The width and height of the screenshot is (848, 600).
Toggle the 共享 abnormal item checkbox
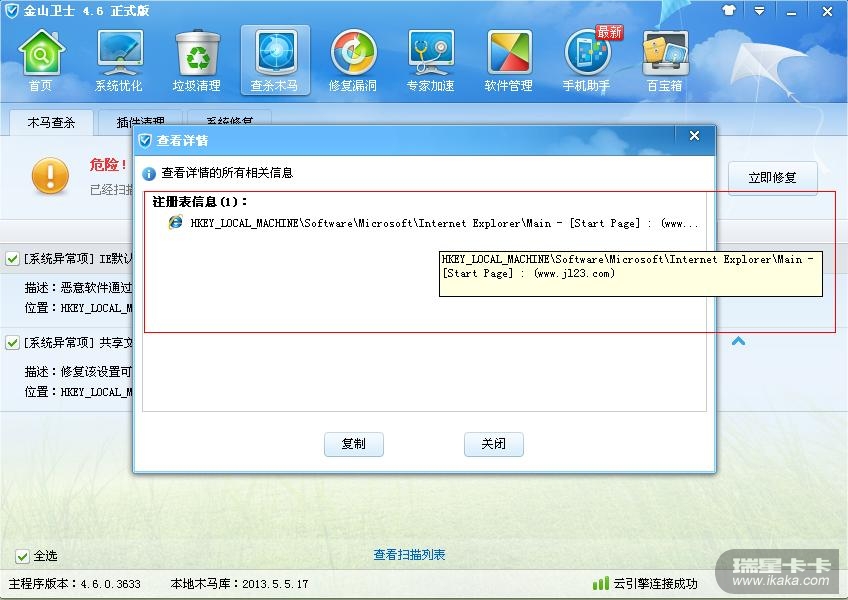(12, 343)
